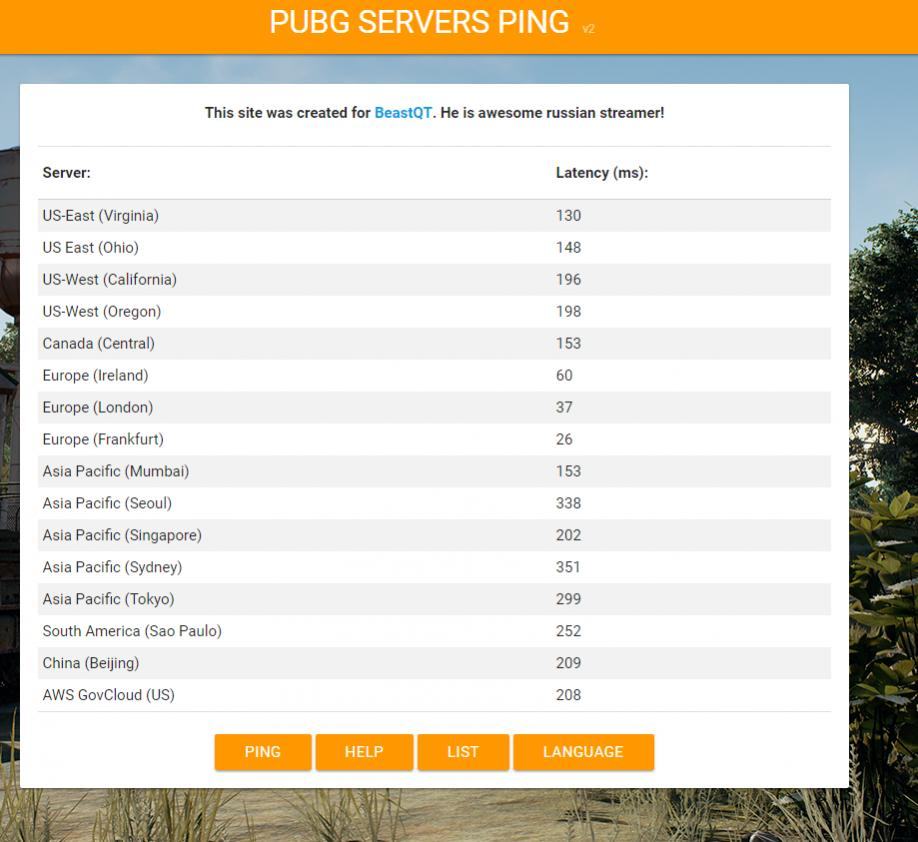Select Asia Pacific (Sydney) server name

click(x=112, y=567)
